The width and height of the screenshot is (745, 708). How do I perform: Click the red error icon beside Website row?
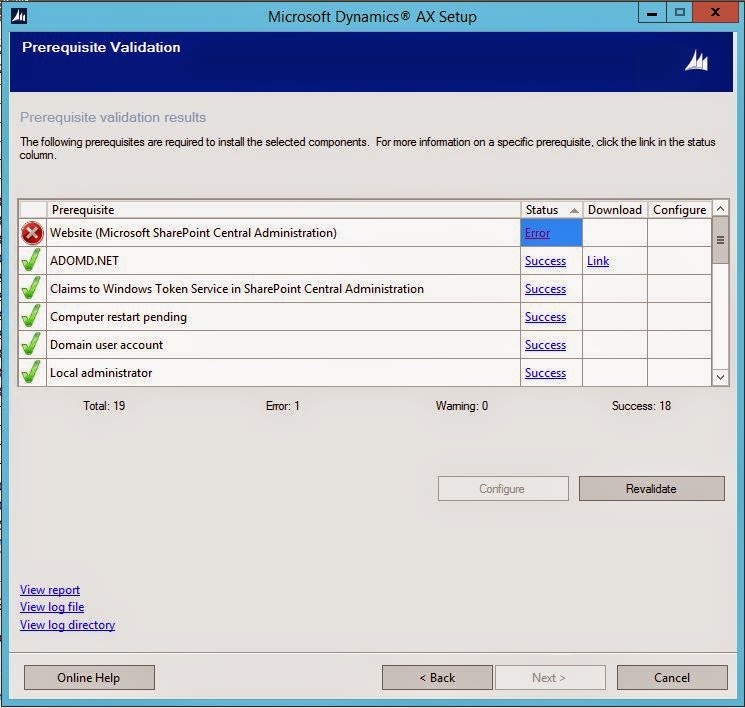click(x=32, y=233)
